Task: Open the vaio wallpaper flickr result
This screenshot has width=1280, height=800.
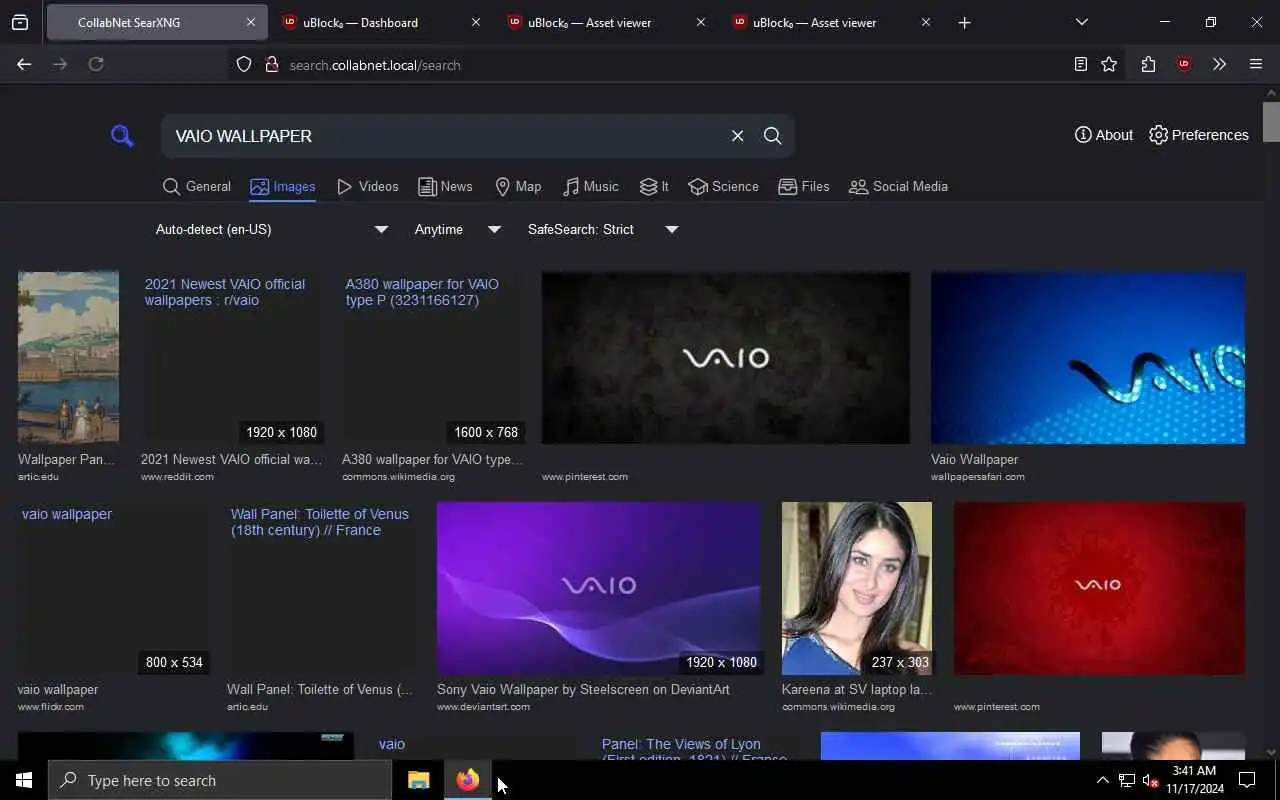Action: click(x=113, y=588)
